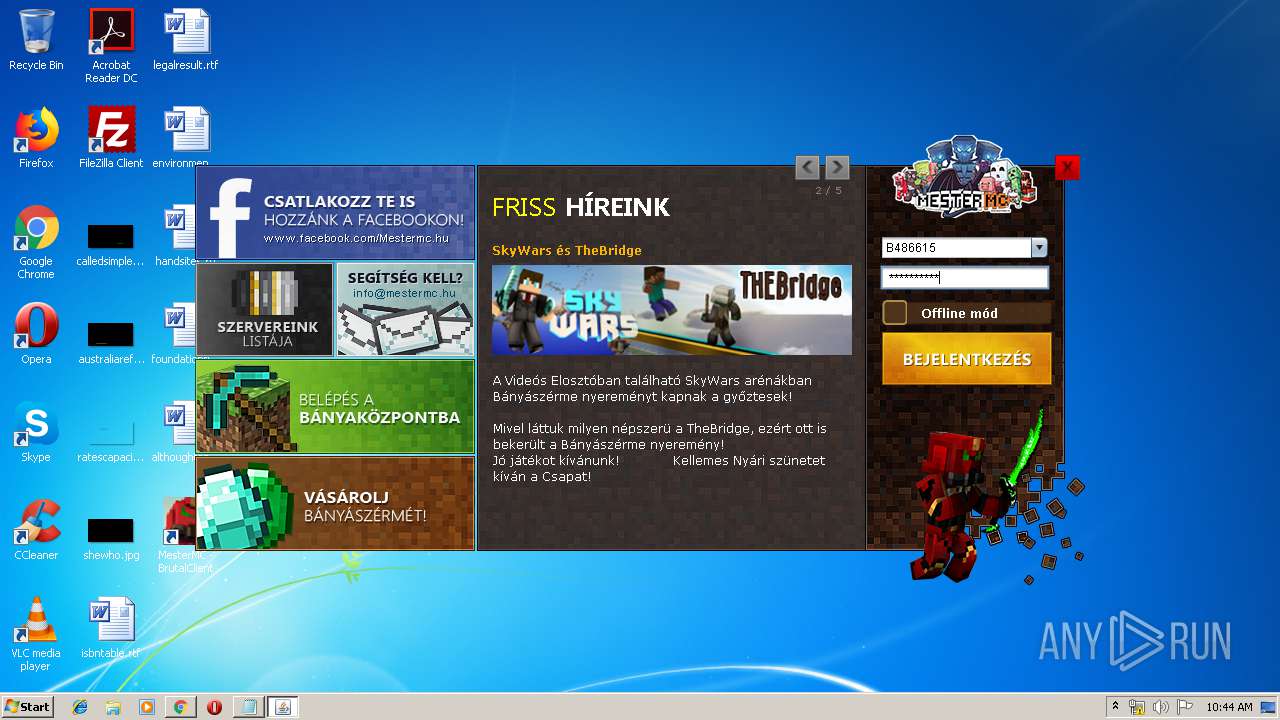Open the ratescapaci file icon
Viewport: 1280px width, 720px height.
pyautogui.click(x=111, y=439)
